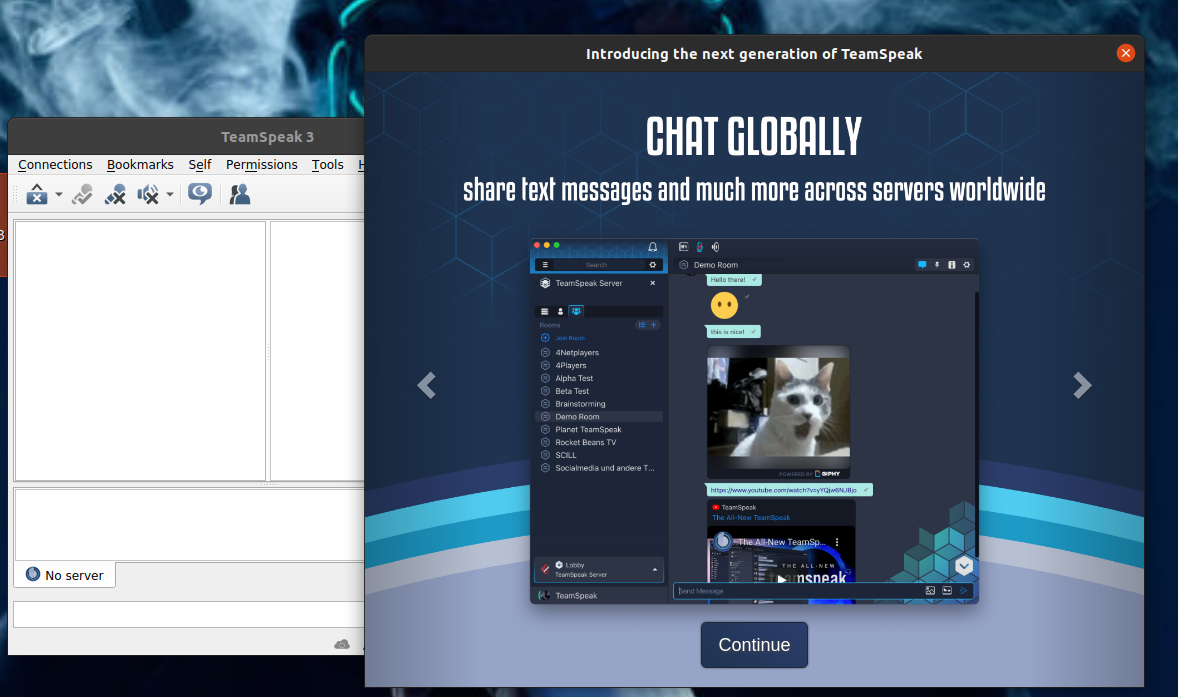Open the dropdown arrow beside the mute-speakers icon
1178x697 pixels.
coord(170,195)
